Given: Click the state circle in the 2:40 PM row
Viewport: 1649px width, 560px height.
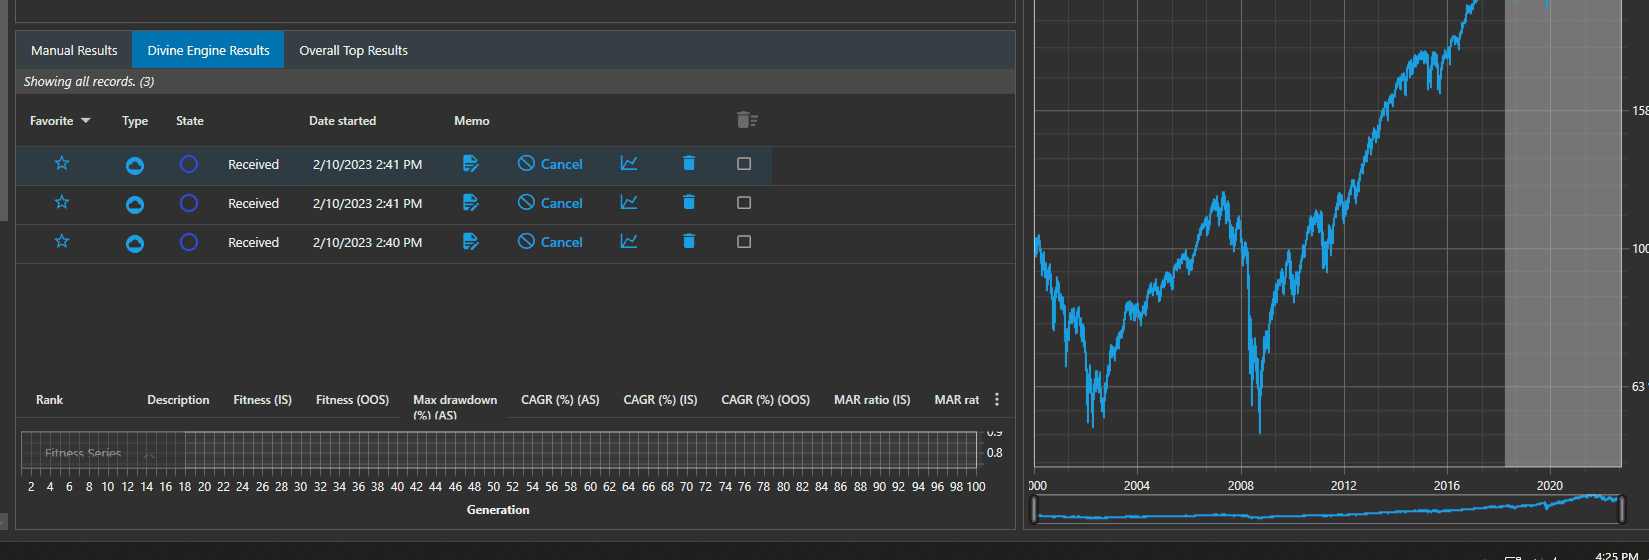Looking at the screenshot, I should (189, 242).
